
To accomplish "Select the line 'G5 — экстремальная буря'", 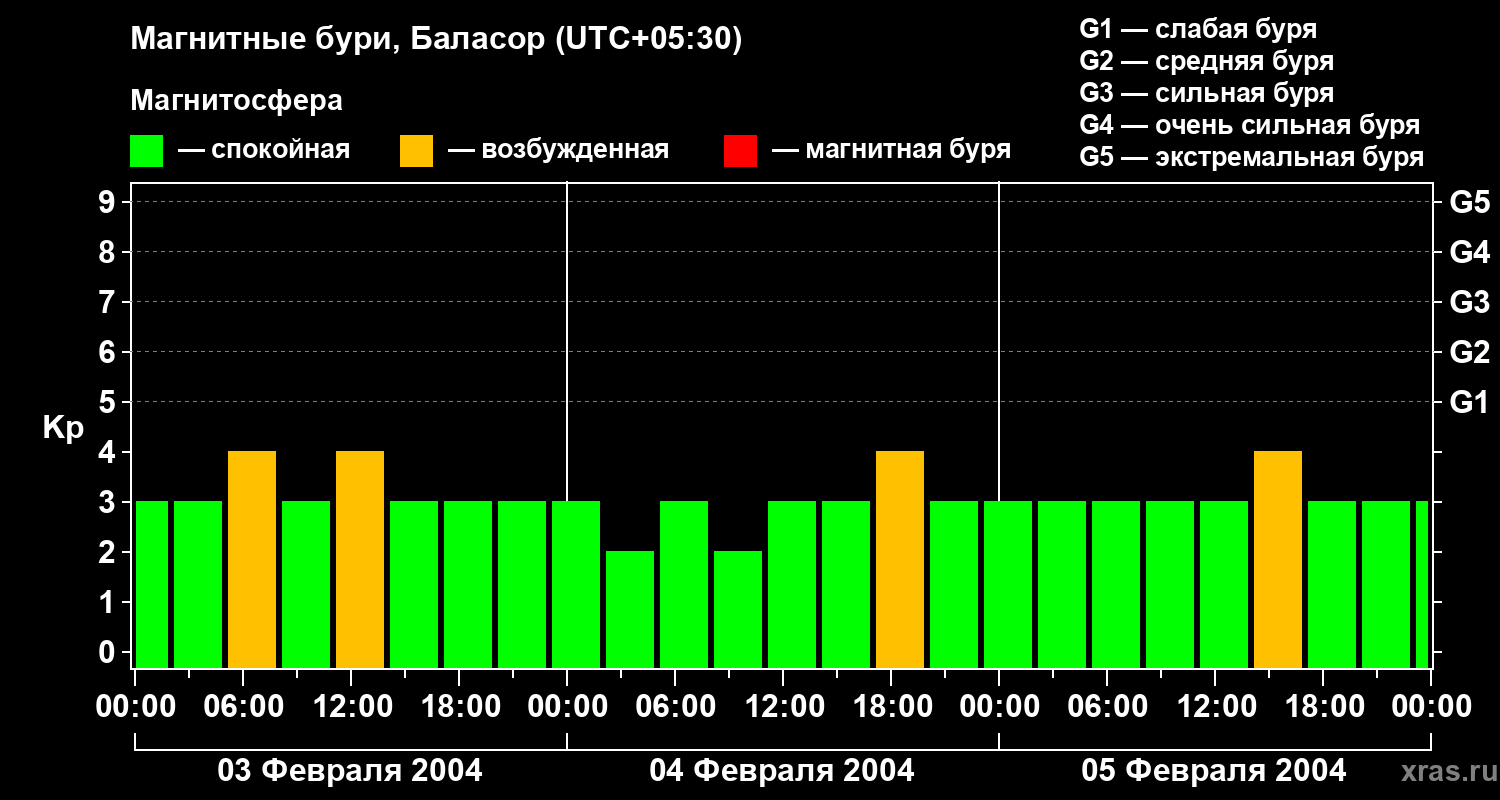I will coord(1252,157).
